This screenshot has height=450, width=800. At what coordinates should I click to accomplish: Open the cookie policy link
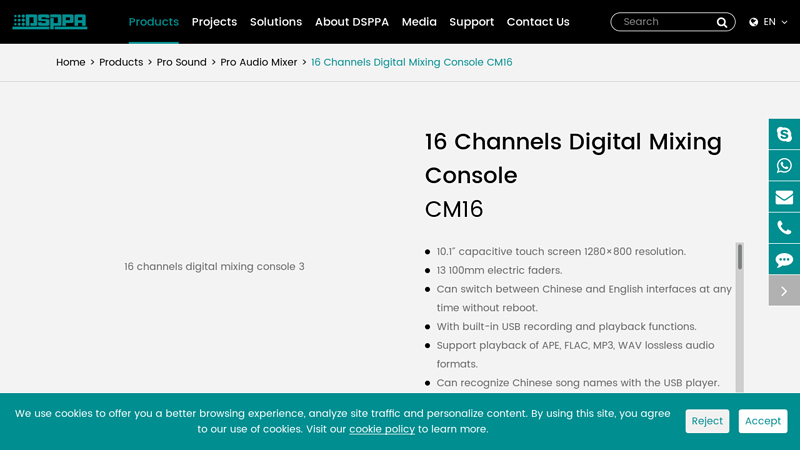382,429
